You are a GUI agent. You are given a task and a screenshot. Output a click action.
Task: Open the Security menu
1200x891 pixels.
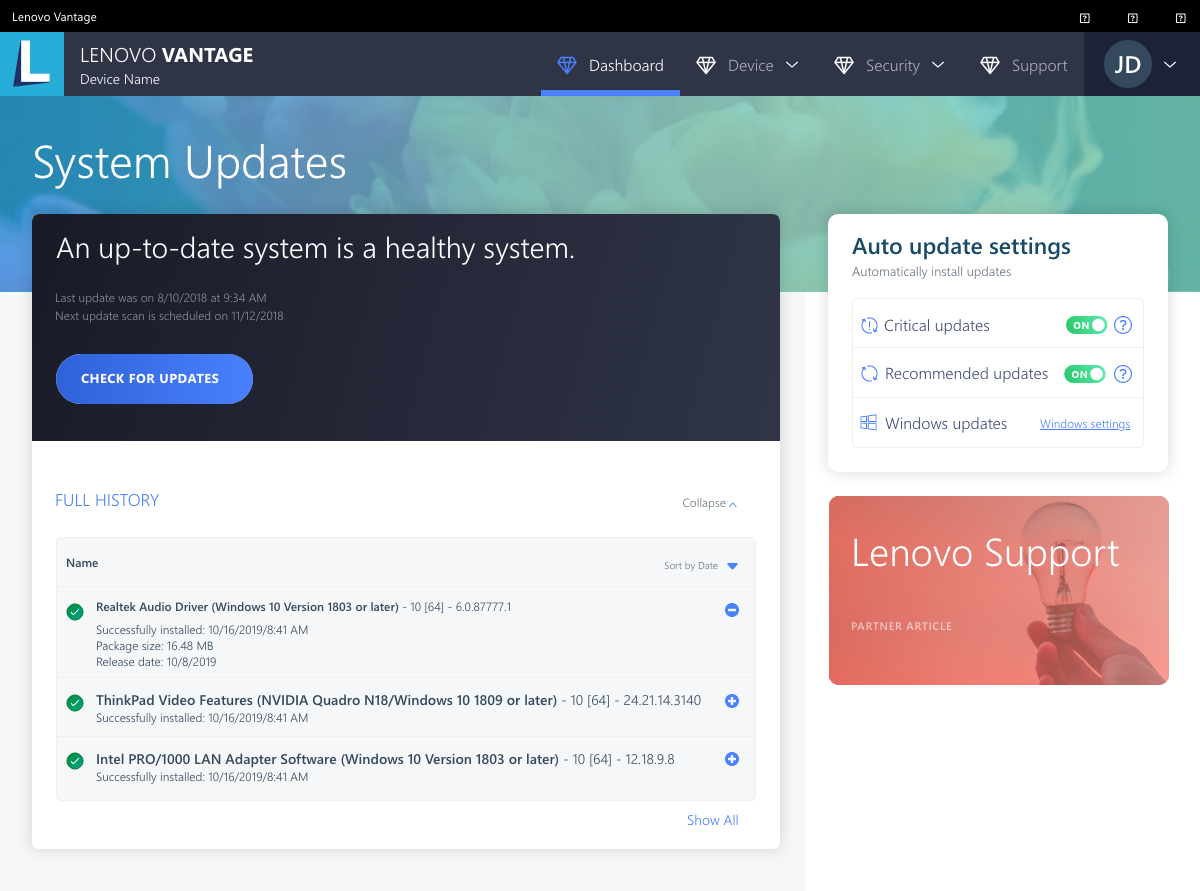coord(890,65)
